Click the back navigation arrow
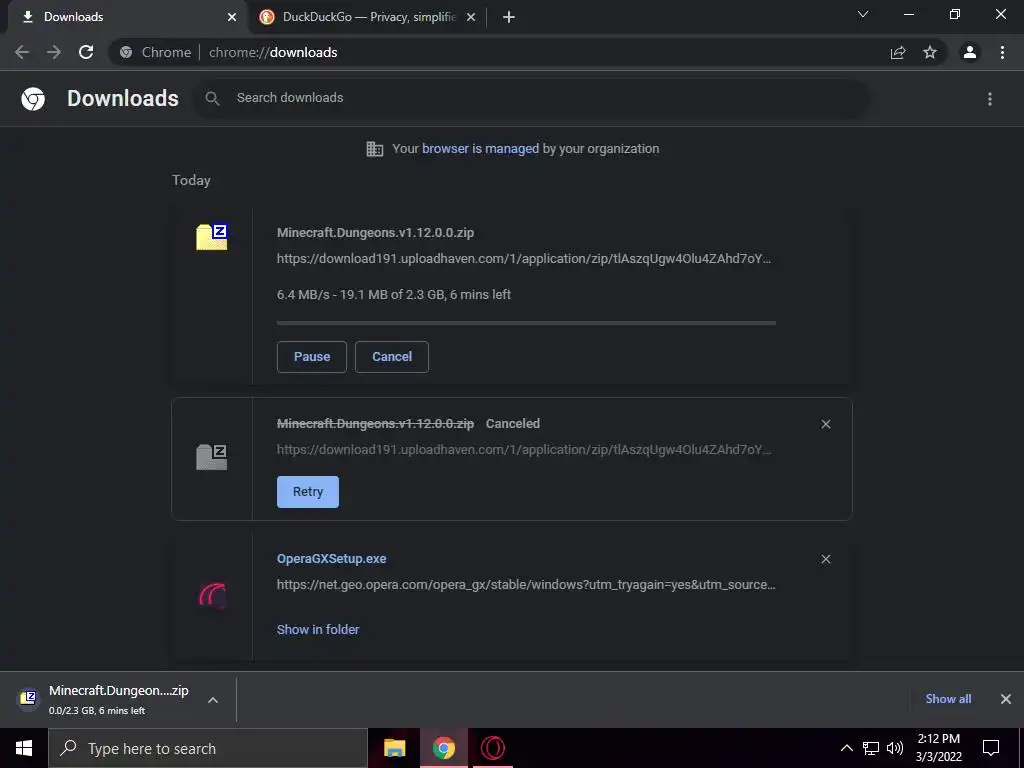1024x768 pixels. (22, 52)
